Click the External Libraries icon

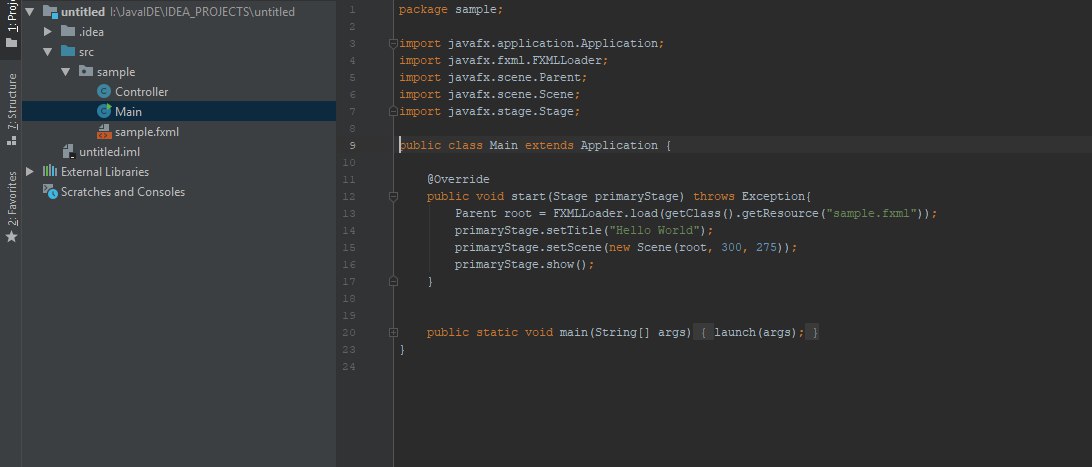coord(50,171)
